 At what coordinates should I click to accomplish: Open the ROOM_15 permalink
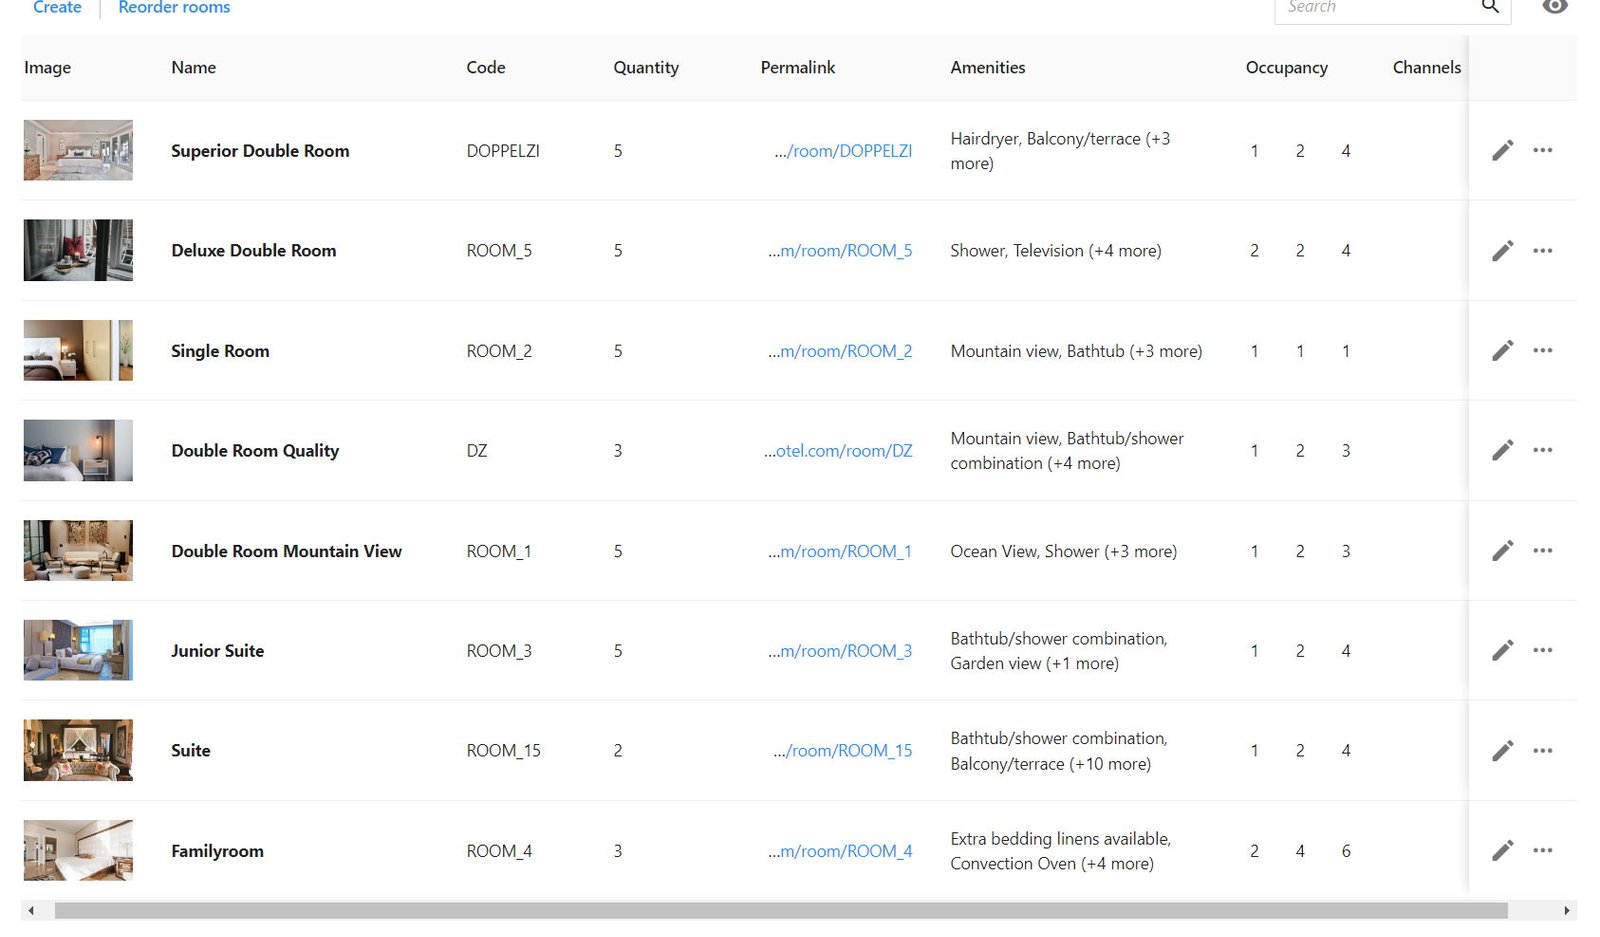pyautogui.click(x=843, y=751)
